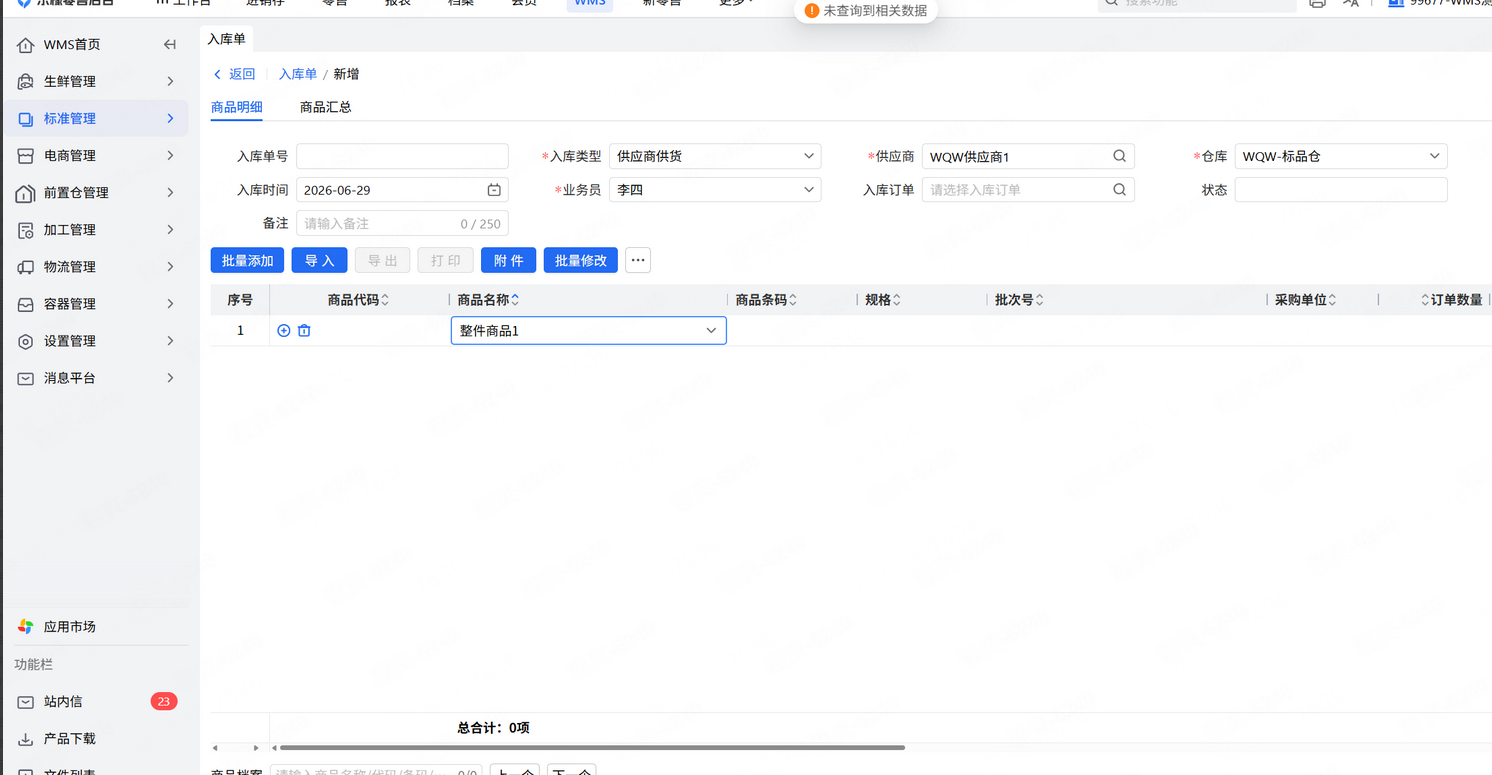This screenshot has height=775, width=1492.
Task: Click the 容器管理 sidebar icon
Action: pos(26,304)
